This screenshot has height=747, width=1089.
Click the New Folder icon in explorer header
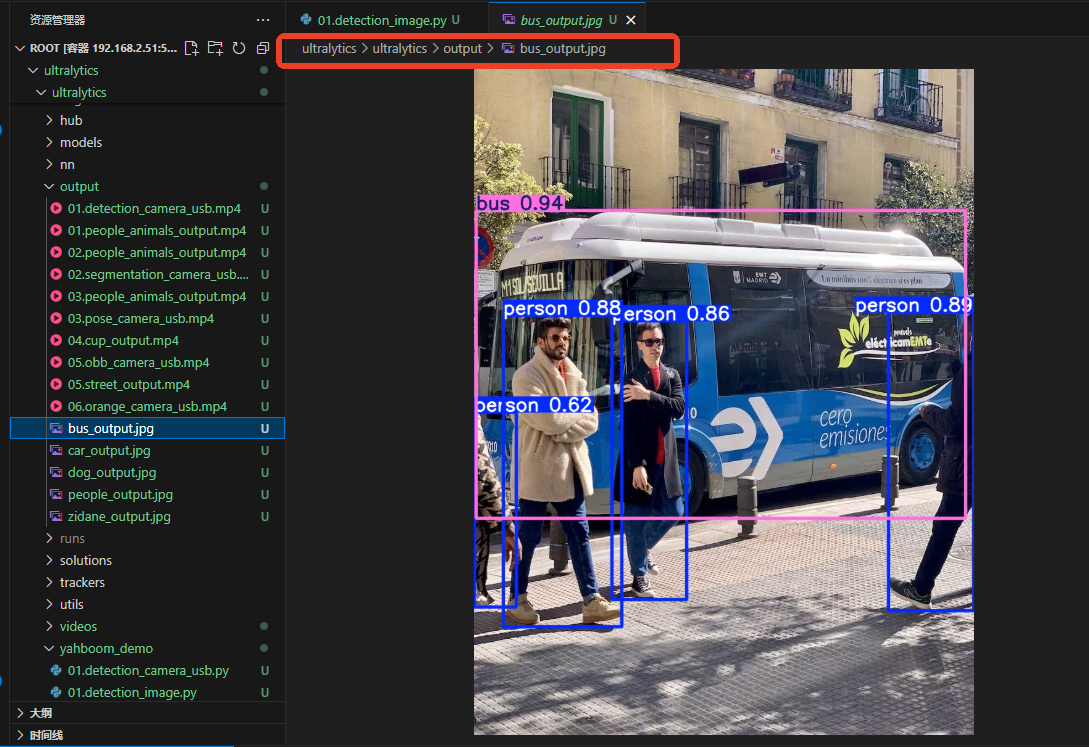pos(215,48)
